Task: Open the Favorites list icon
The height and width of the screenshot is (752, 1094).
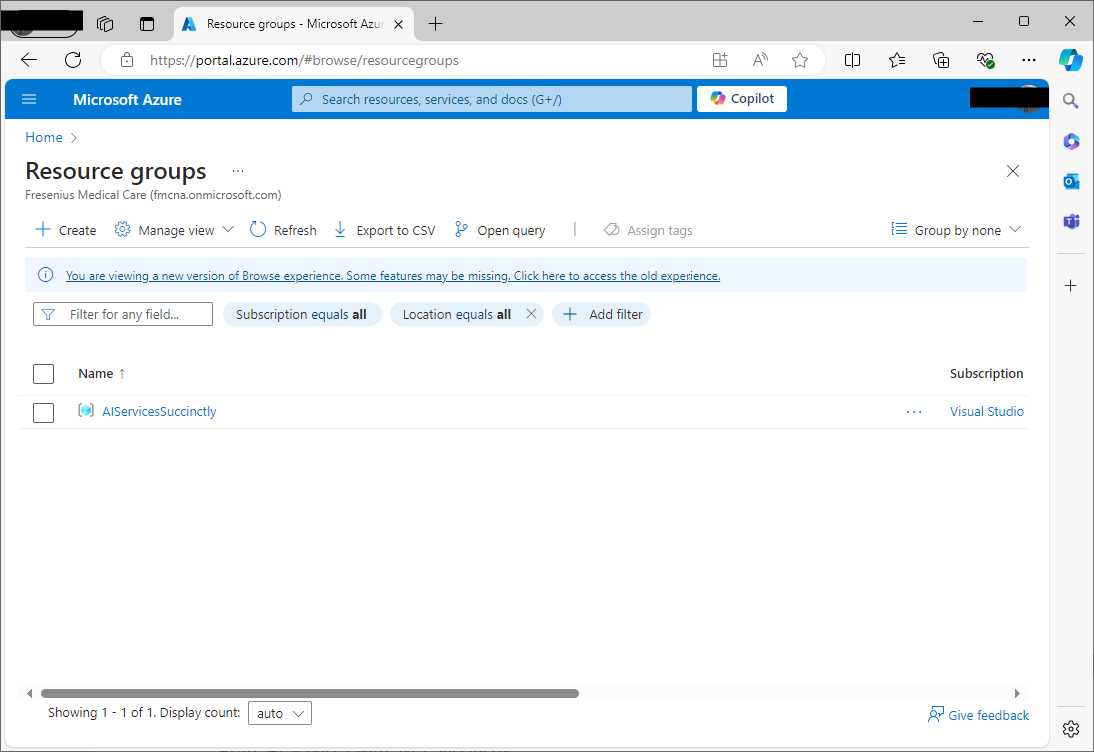Action: (897, 60)
